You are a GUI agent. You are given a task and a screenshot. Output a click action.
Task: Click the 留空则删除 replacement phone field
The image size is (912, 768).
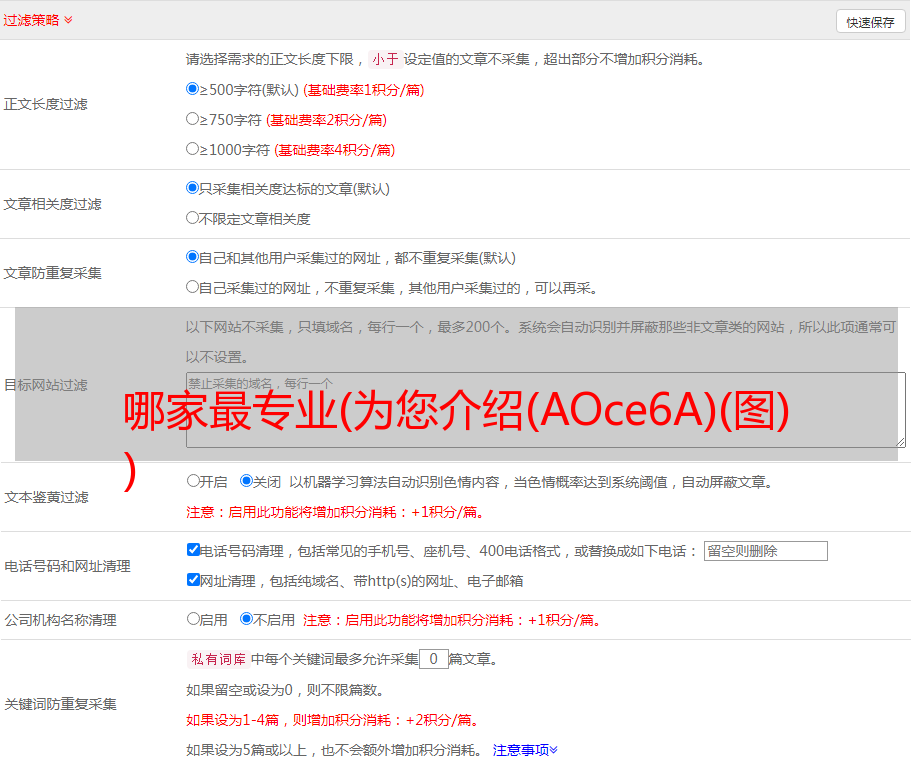tap(765, 551)
